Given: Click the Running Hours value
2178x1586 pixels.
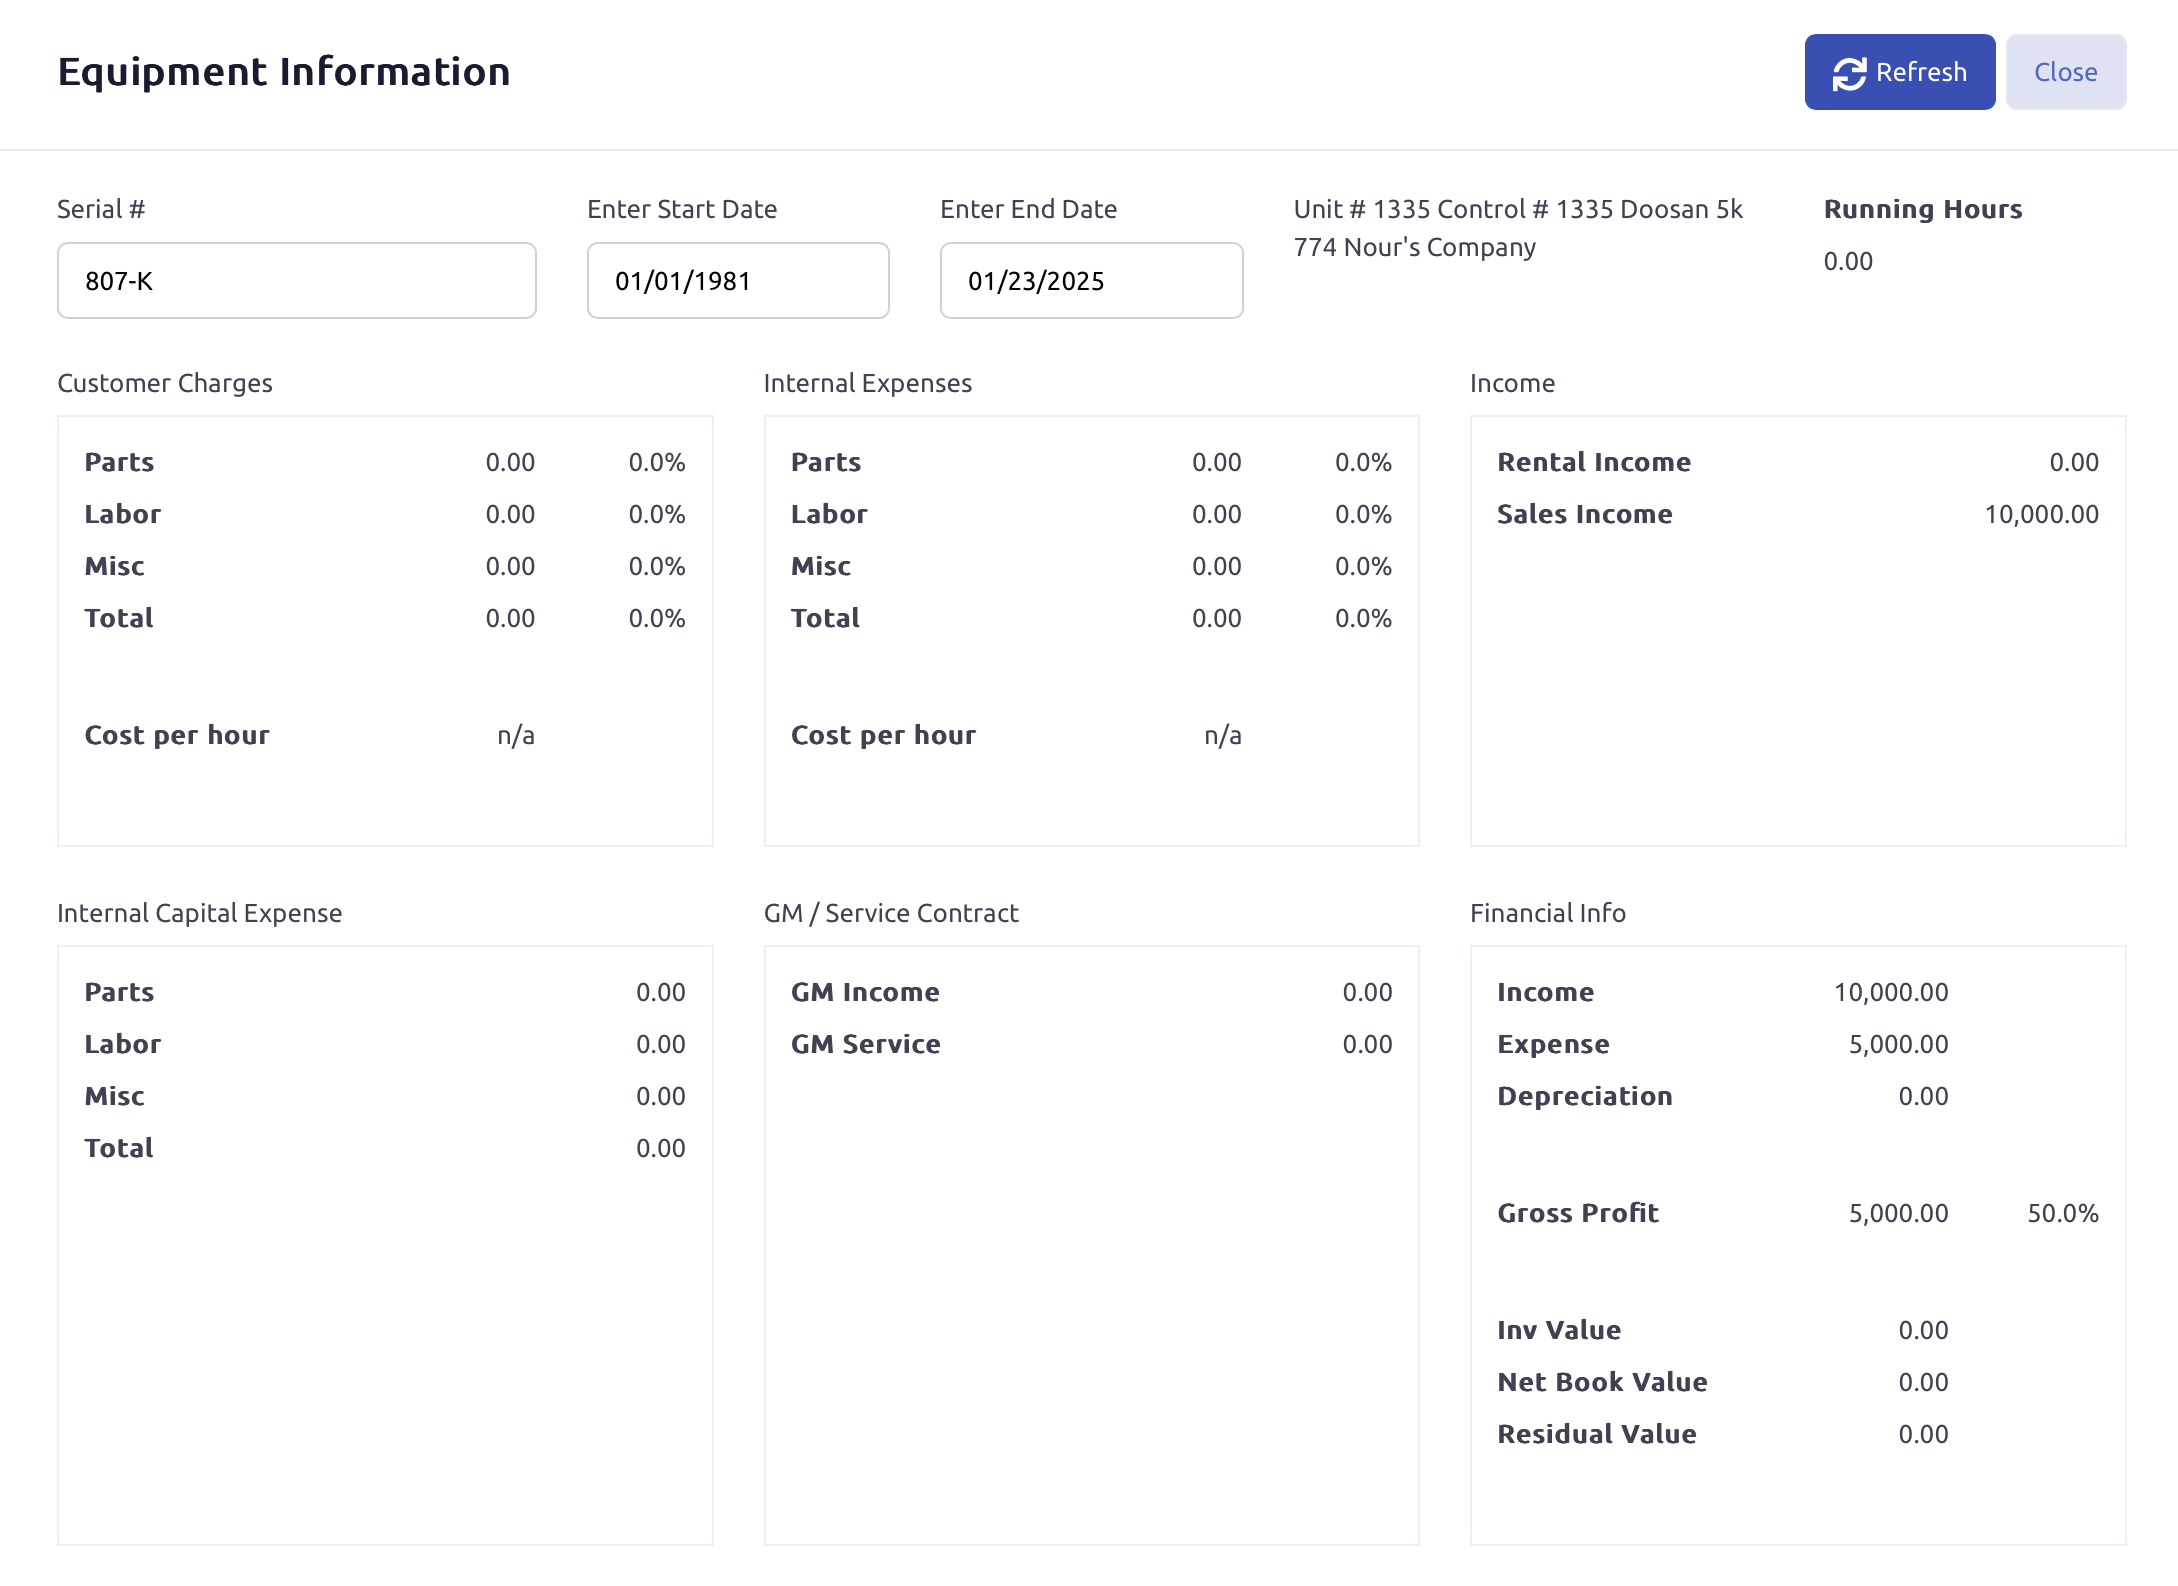Looking at the screenshot, I should [x=1847, y=262].
